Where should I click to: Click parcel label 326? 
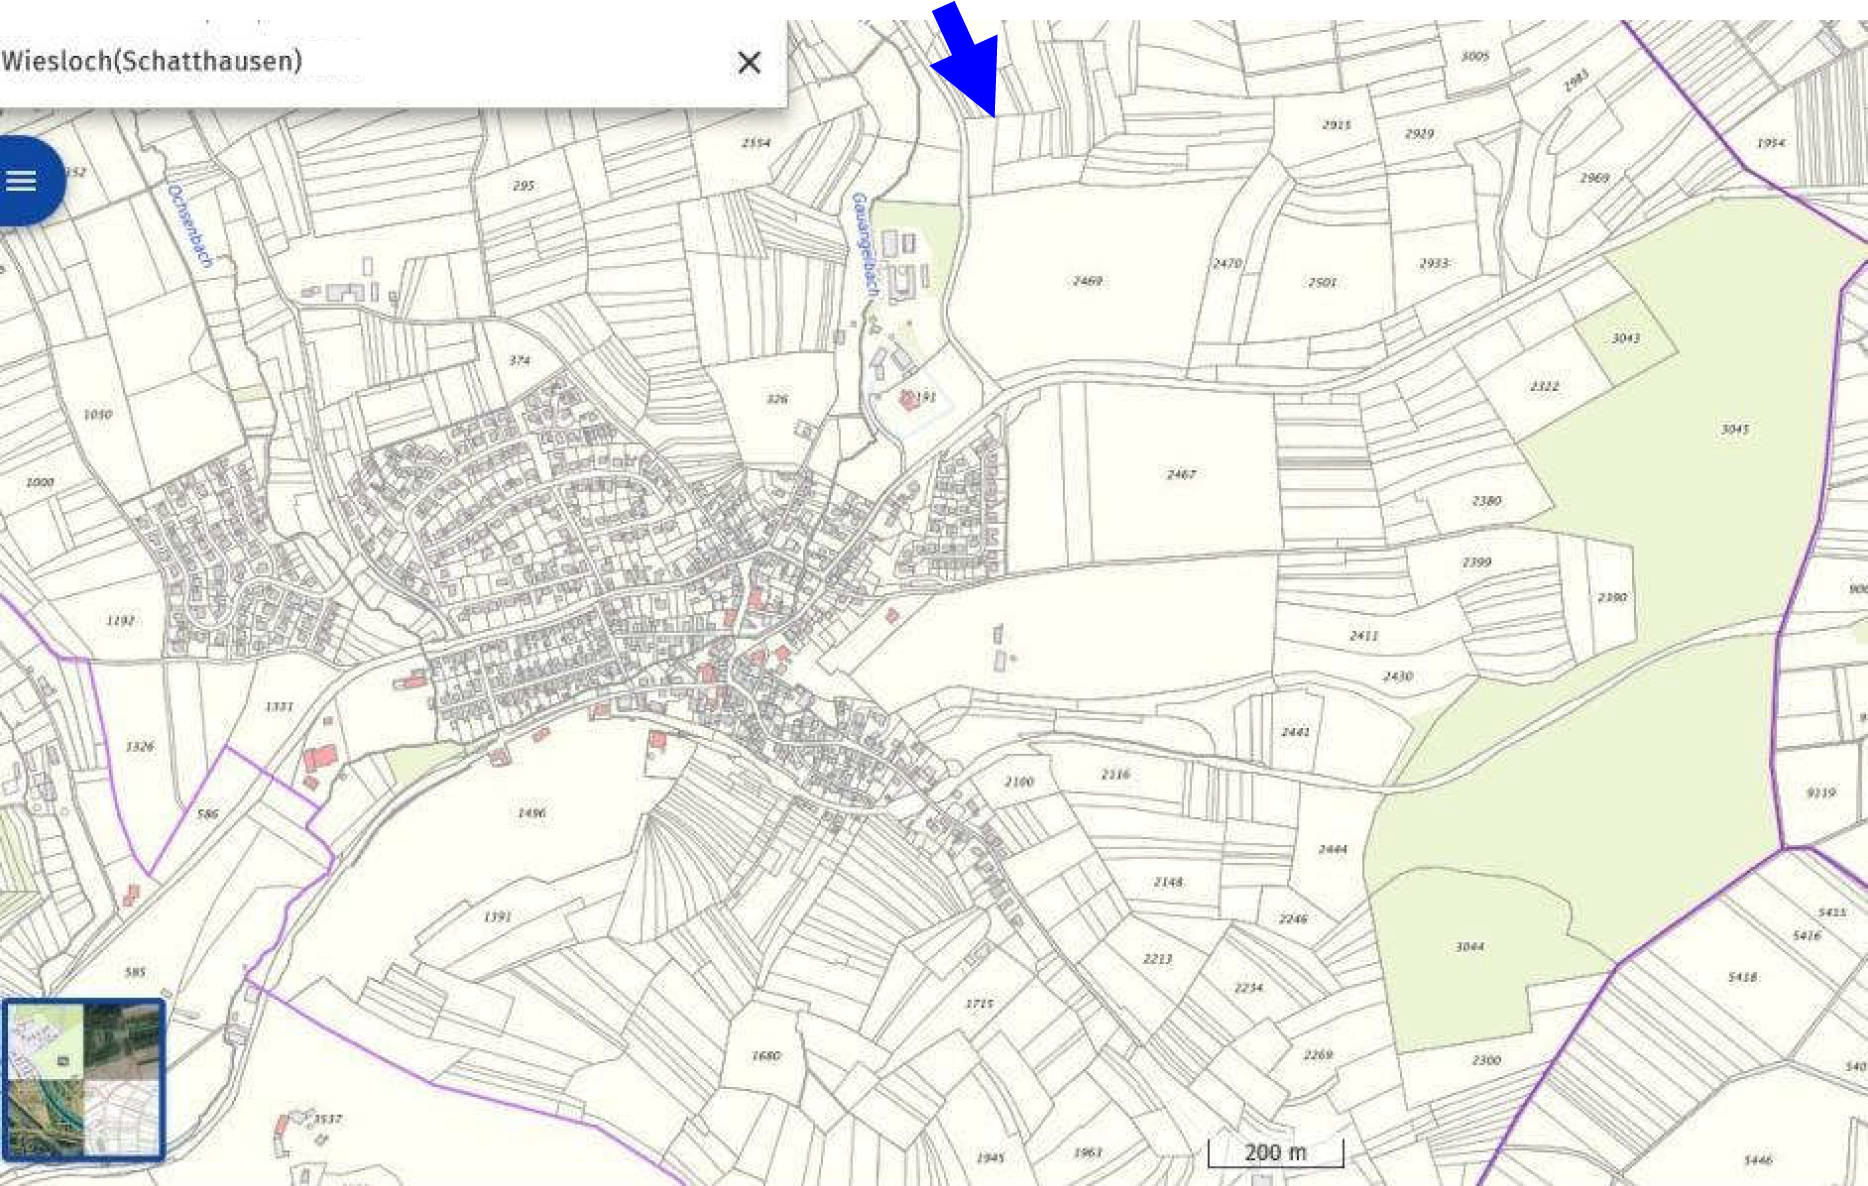coord(777,398)
